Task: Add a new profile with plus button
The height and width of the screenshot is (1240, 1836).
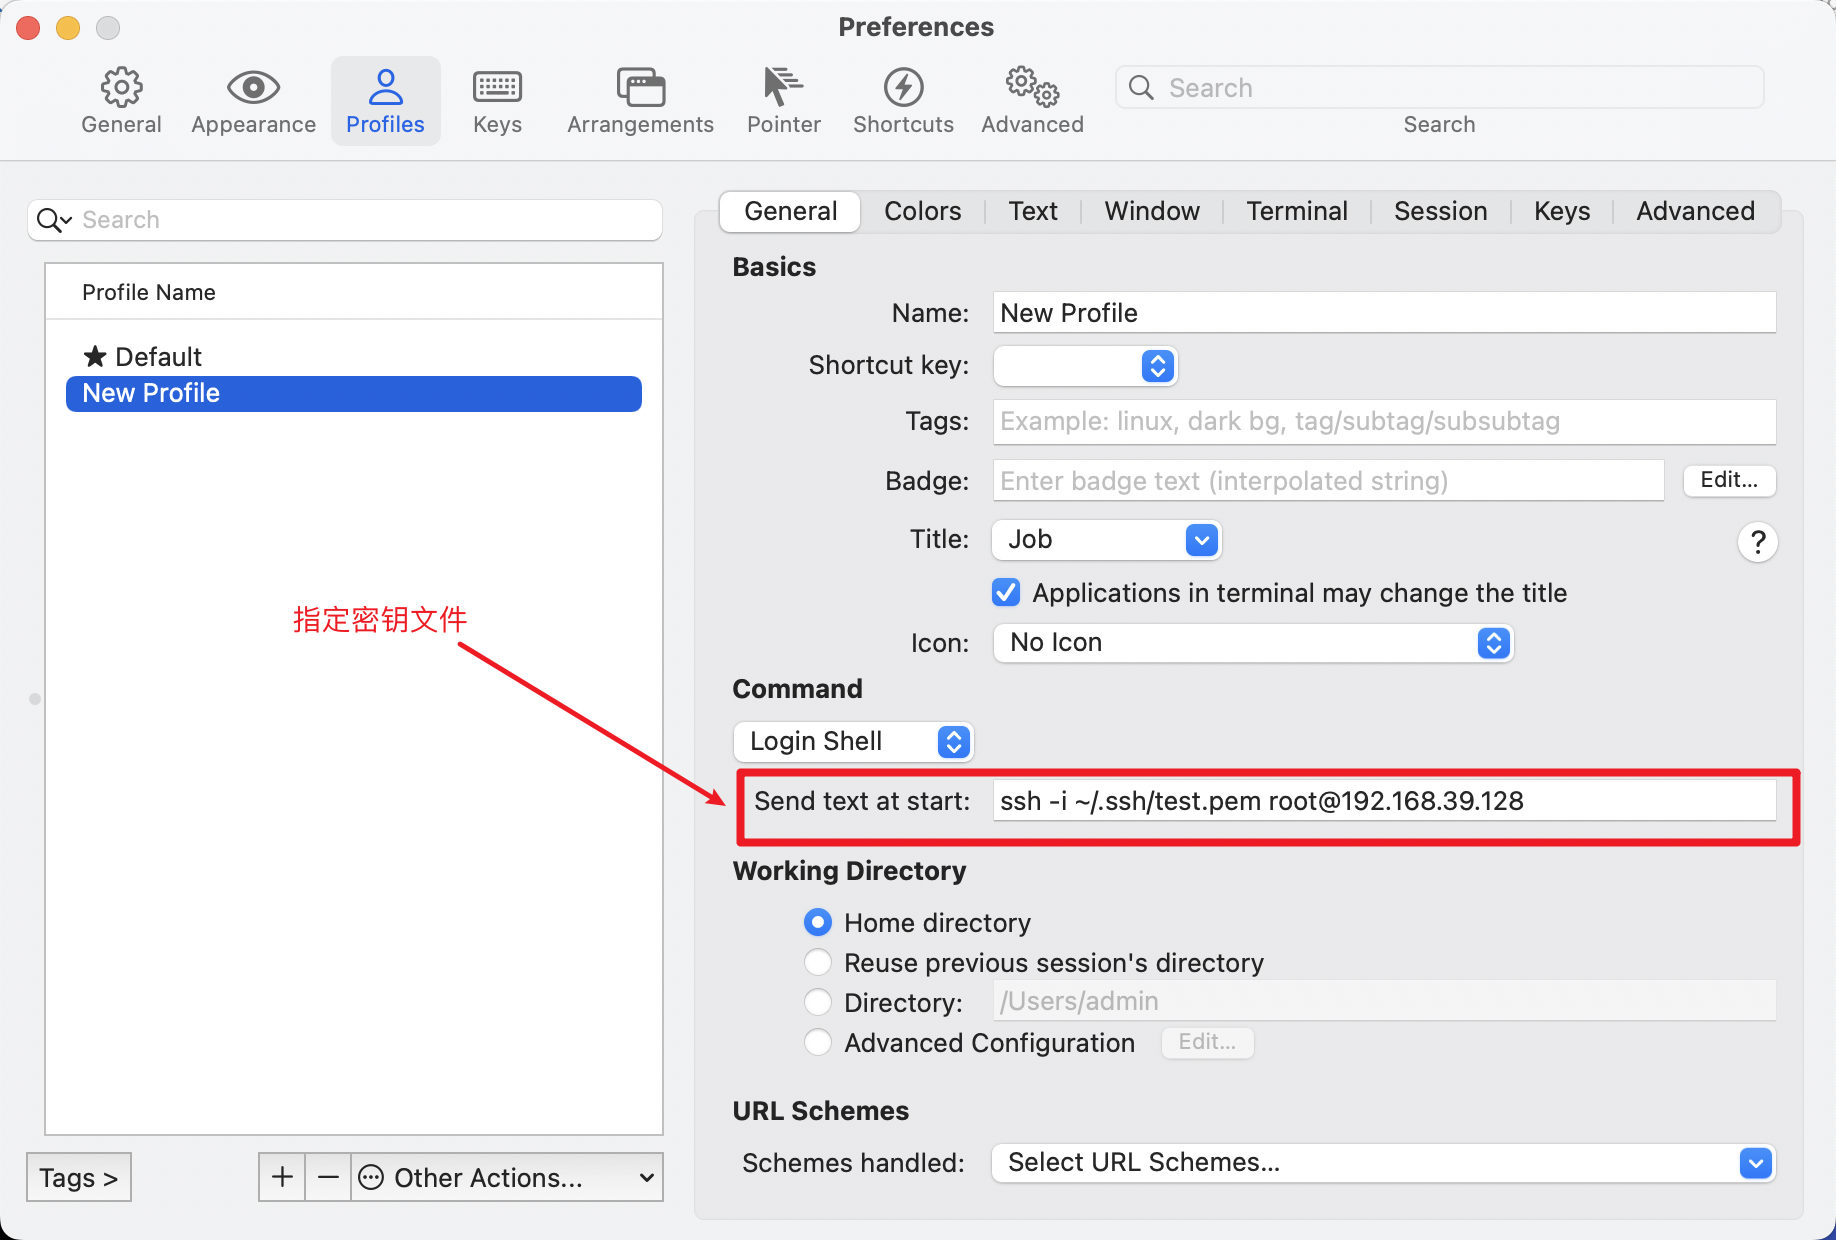Action: tap(282, 1177)
